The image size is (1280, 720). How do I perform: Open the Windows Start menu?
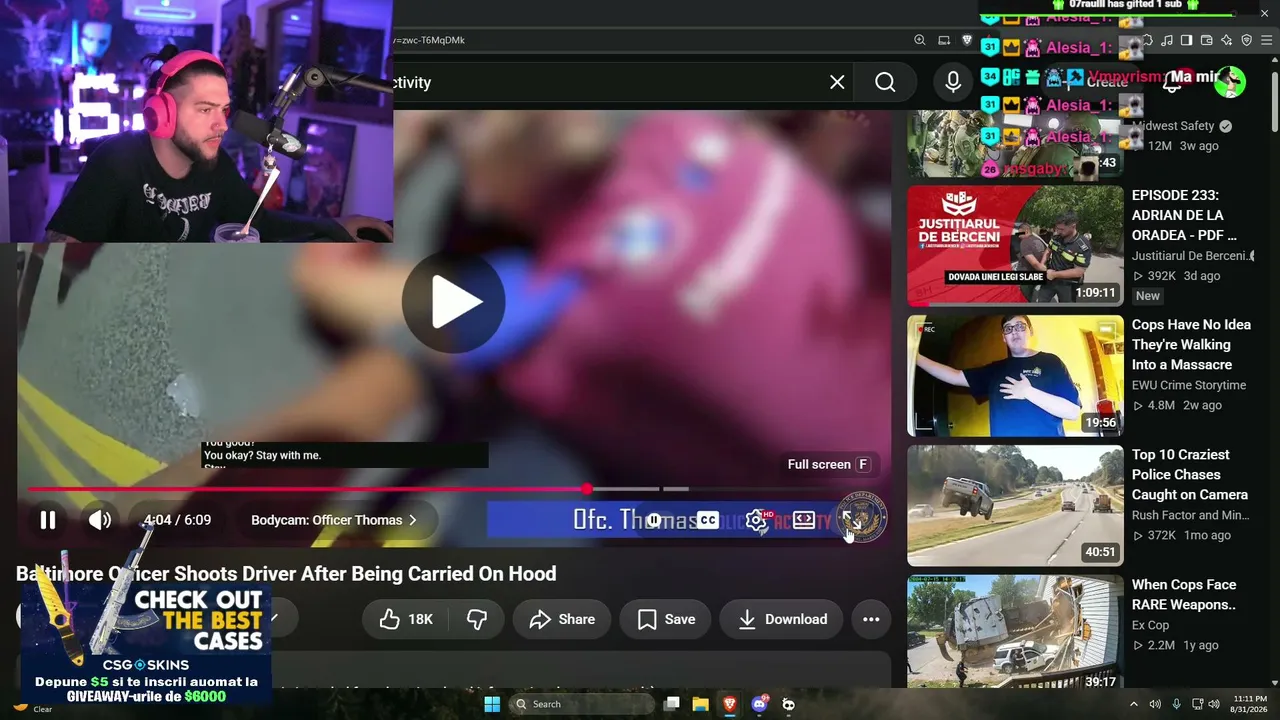point(492,704)
